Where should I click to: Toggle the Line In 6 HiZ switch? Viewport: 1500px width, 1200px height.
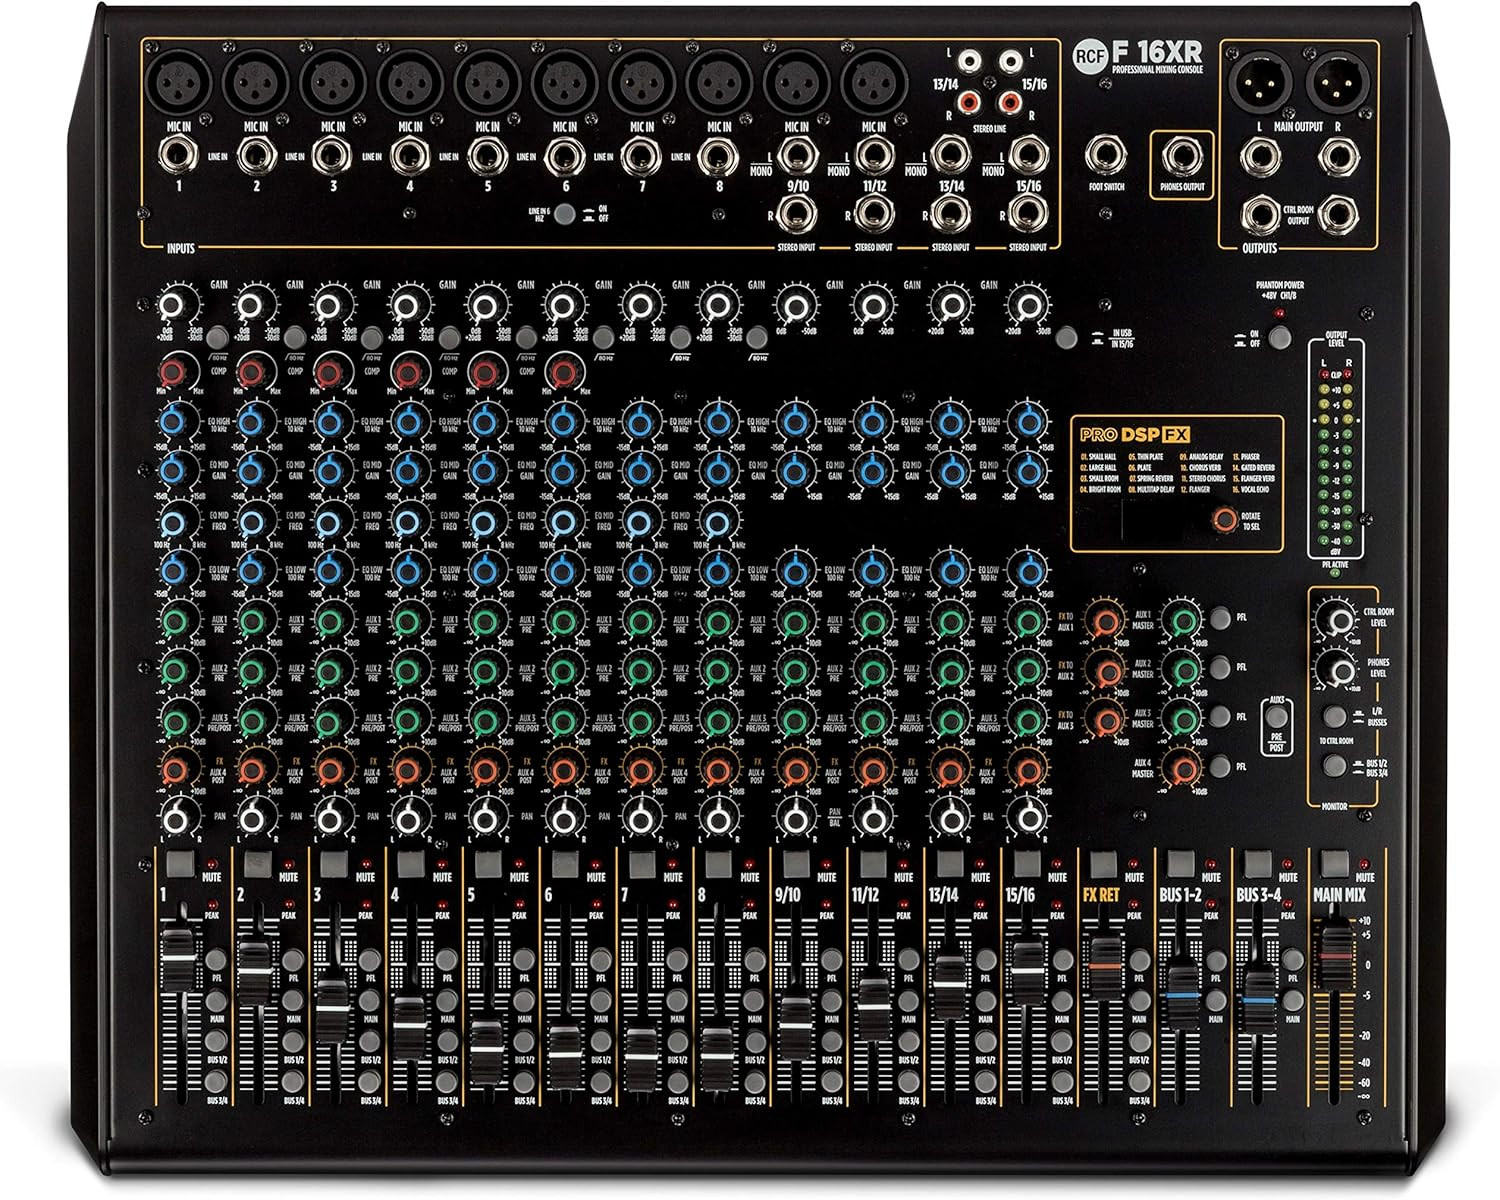pyautogui.click(x=565, y=213)
